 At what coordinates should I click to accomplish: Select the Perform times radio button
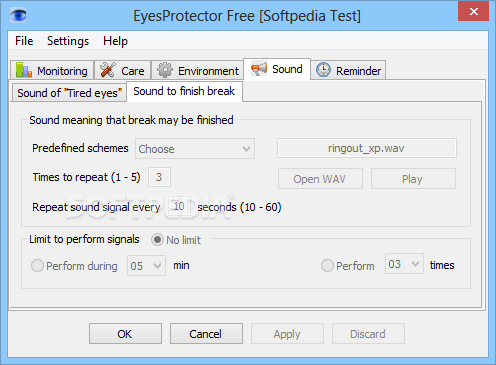click(327, 266)
